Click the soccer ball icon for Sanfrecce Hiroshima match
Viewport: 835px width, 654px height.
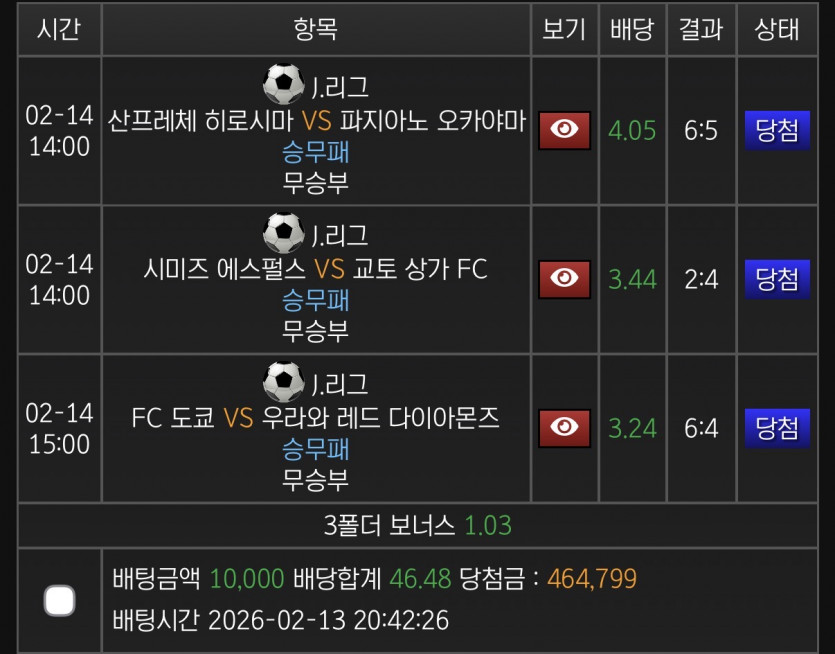[283, 85]
